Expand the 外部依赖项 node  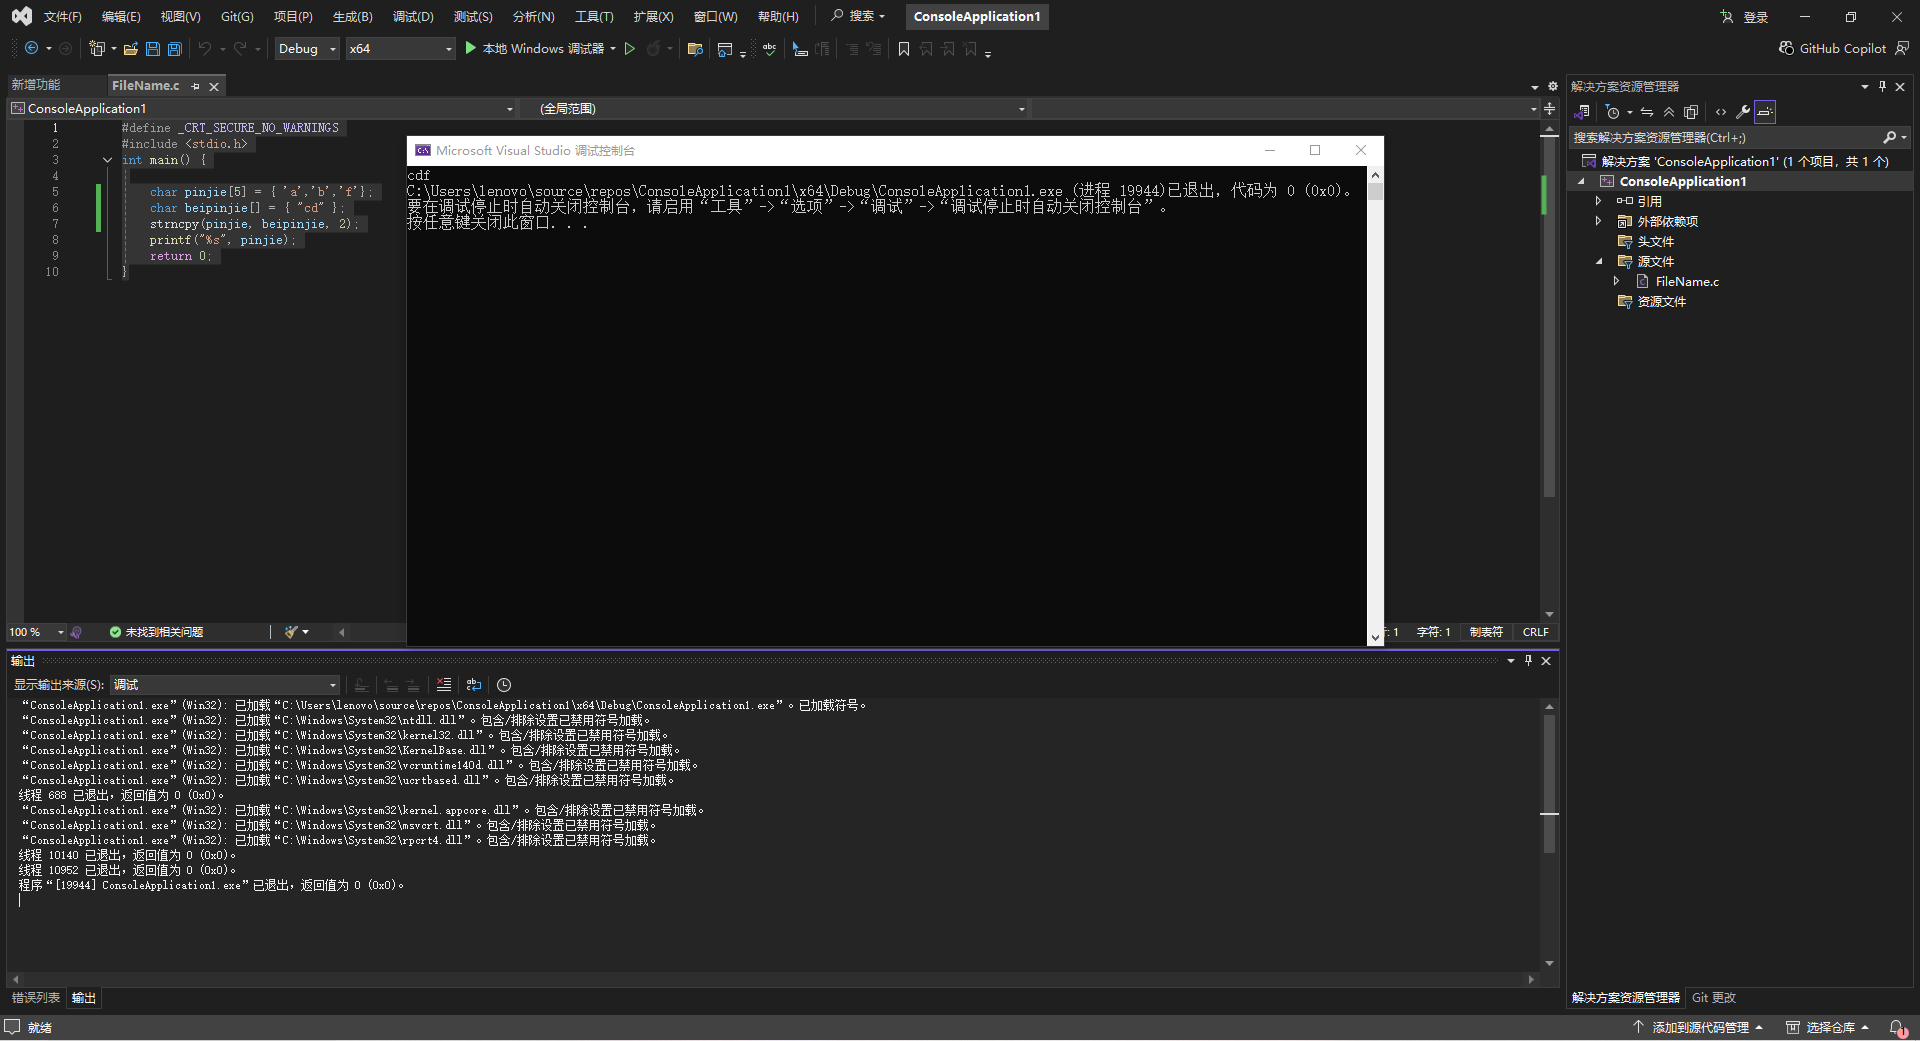tap(1598, 221)
